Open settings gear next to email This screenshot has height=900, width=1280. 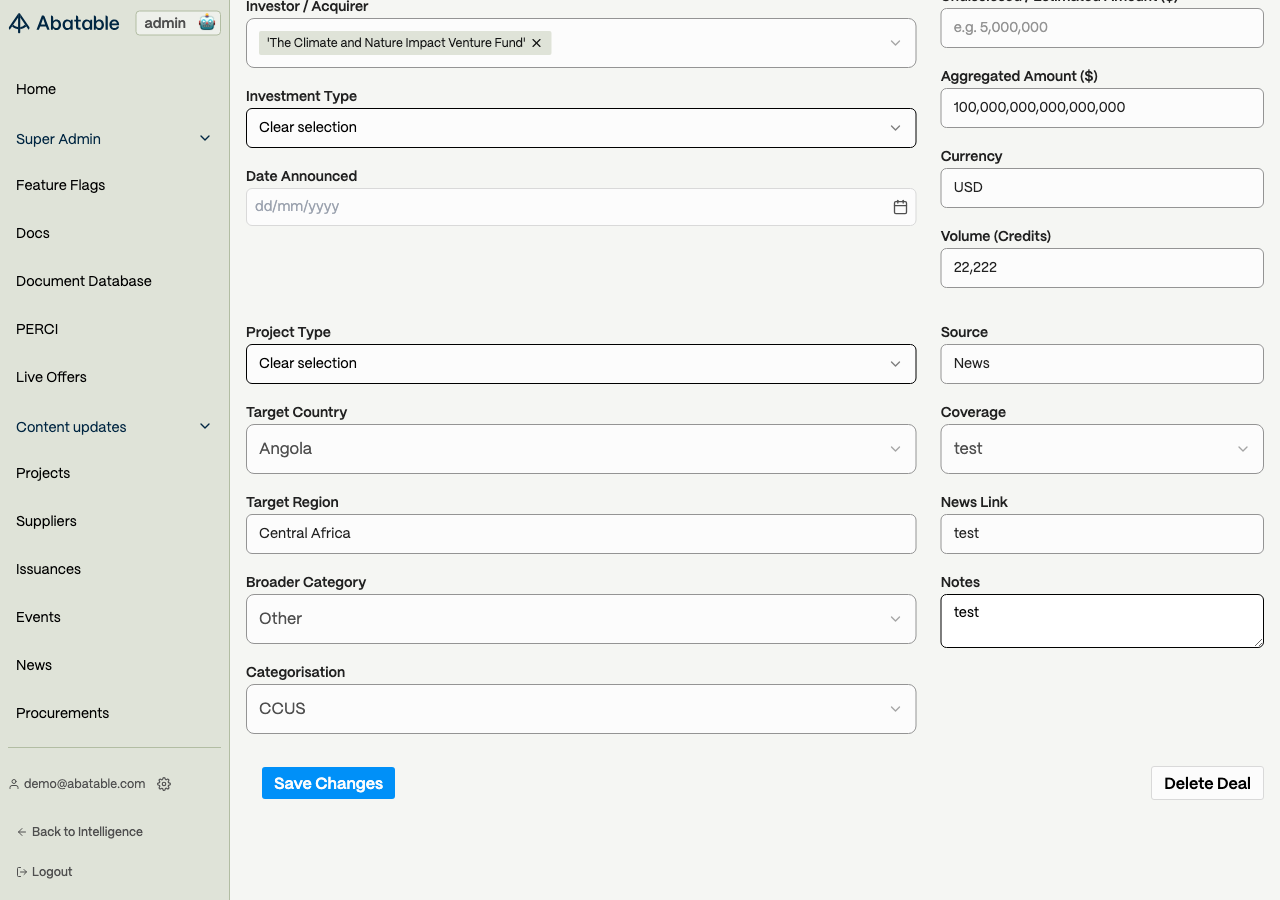tap(164, 784)
